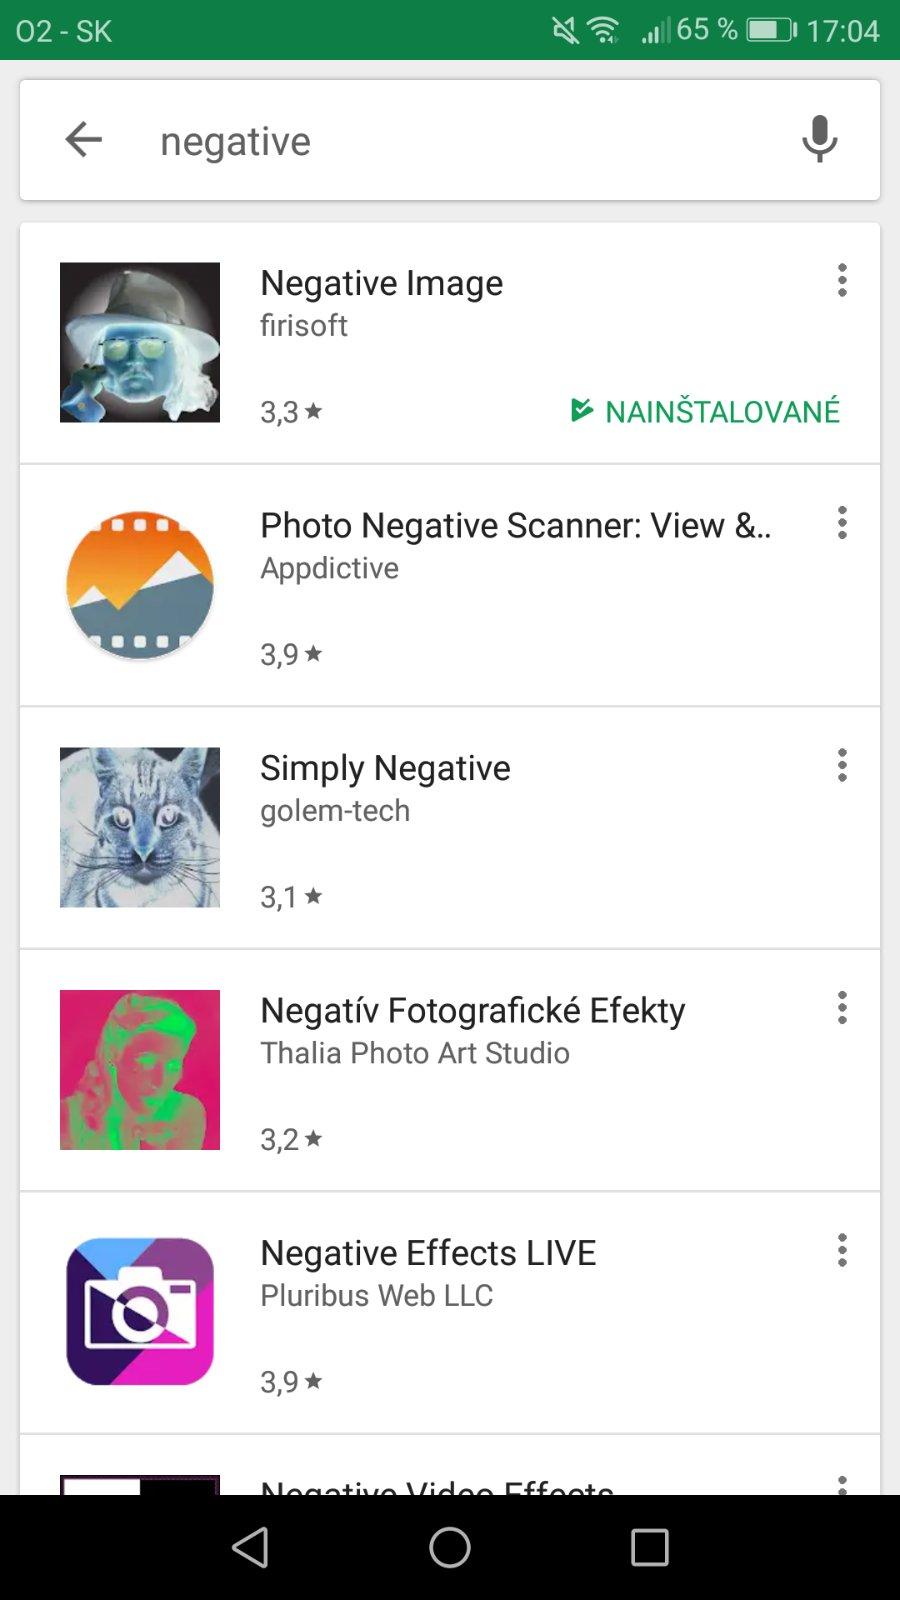The width and height of the screenshot is (900, 1600).
Task: Open overflow menu for Negative Image
Action: [842, 281]
